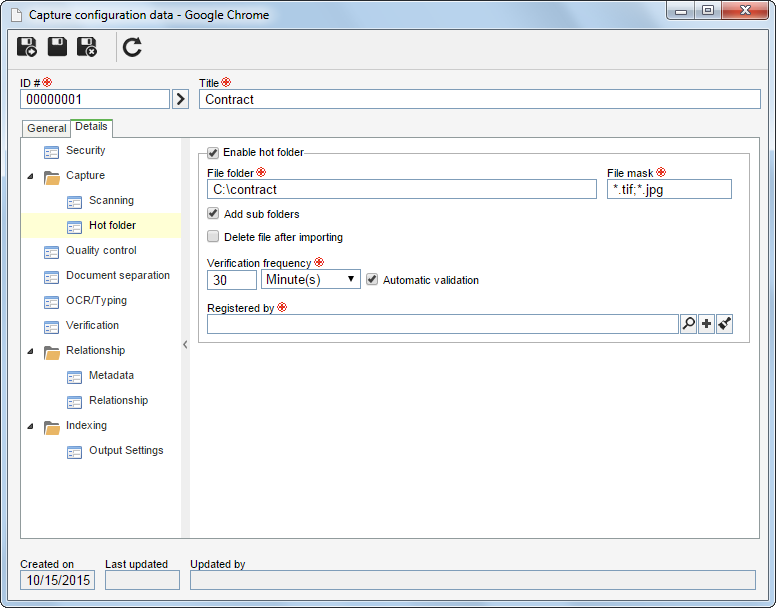Click the Document separation page icon
Screen dimensions: 776x608
tap(51, 277)
